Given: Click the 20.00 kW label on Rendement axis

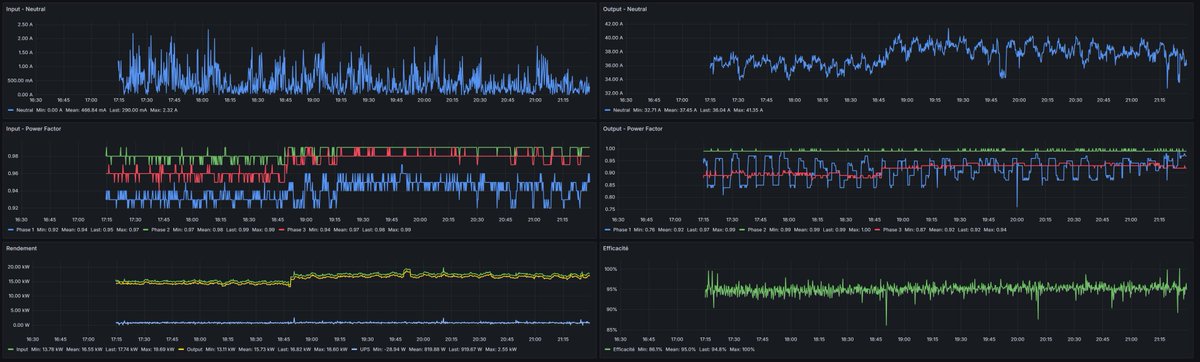Looking at the screenshot, I should click(18, 267).
